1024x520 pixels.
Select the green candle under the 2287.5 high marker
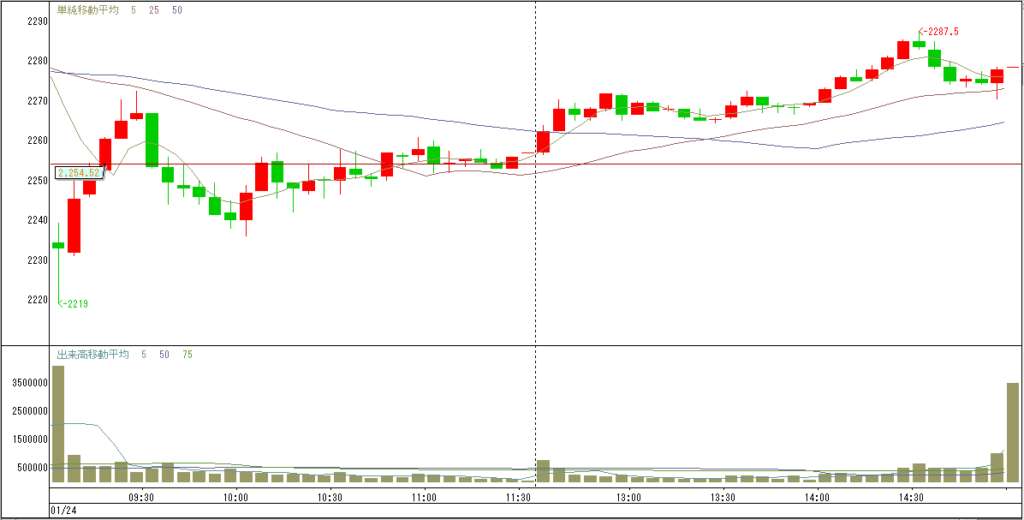click(919, 44)
